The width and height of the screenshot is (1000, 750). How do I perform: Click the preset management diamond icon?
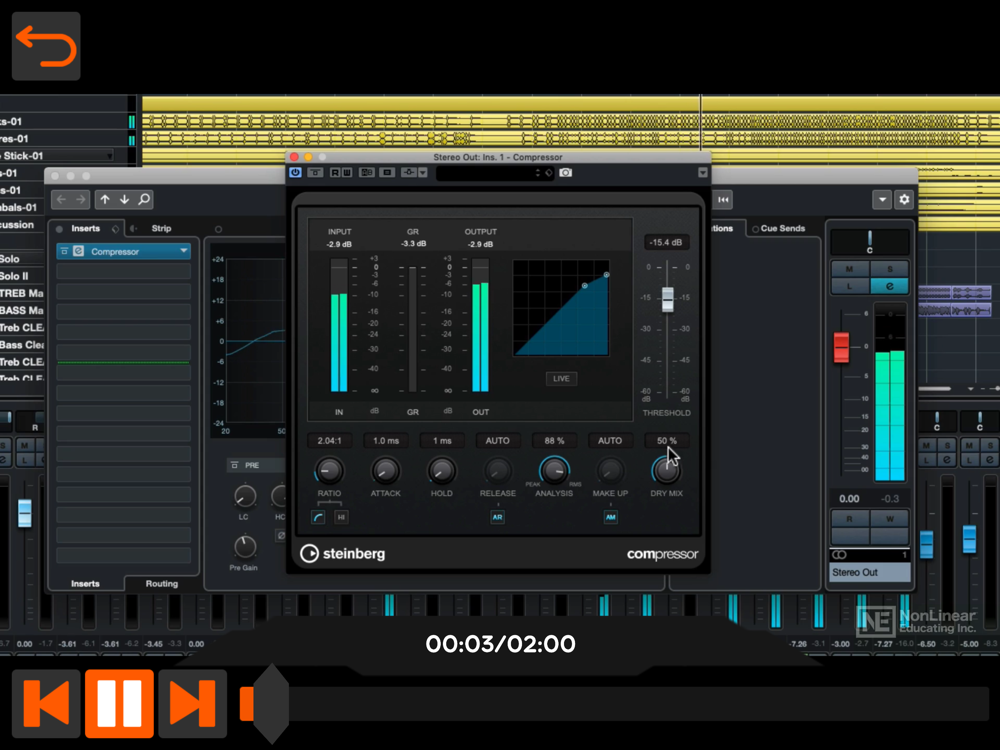pyautogui.click(x=548, y=173)
